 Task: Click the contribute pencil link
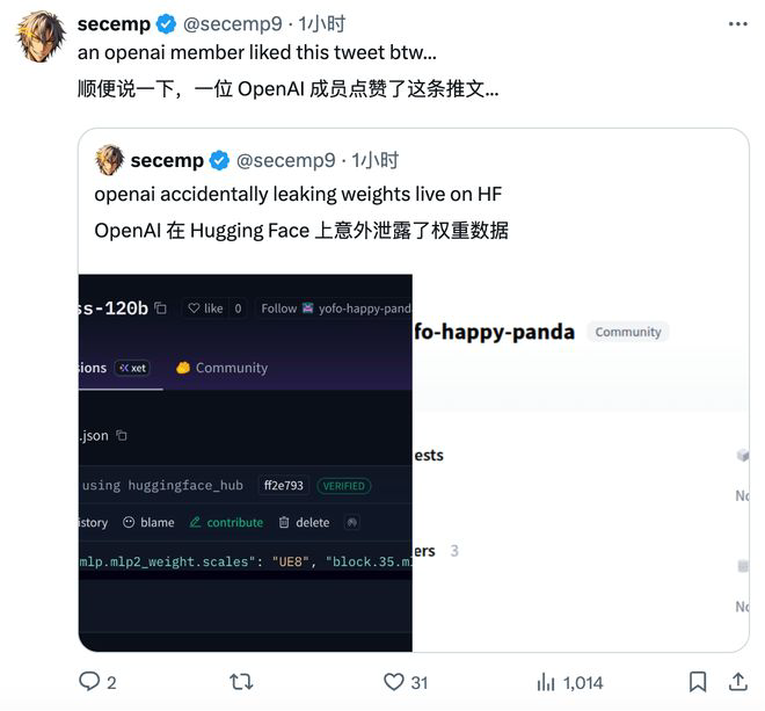pos(226,522)
